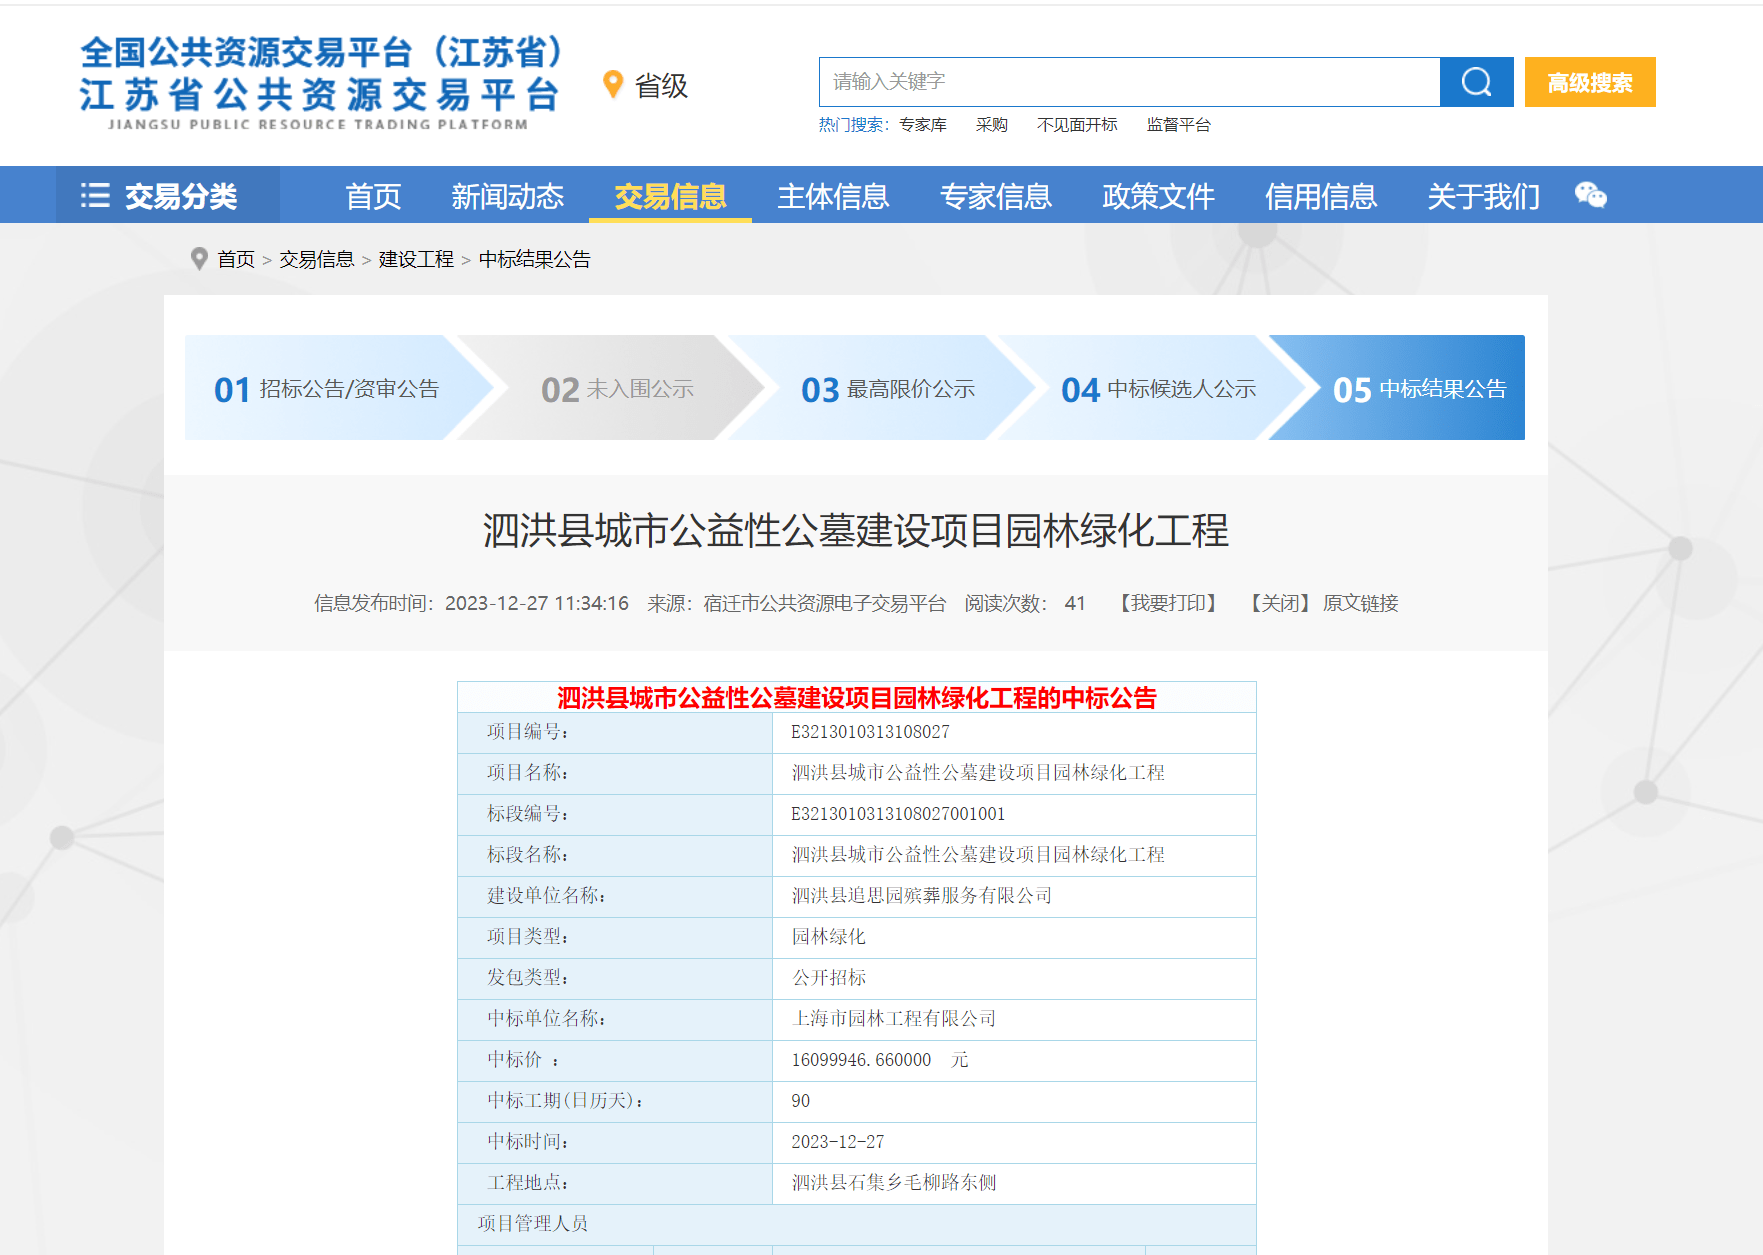This screenshot has width=1763, height=1255.
Task: Open 信用信息 navigation item
Action: click(x=1321, y=196)
